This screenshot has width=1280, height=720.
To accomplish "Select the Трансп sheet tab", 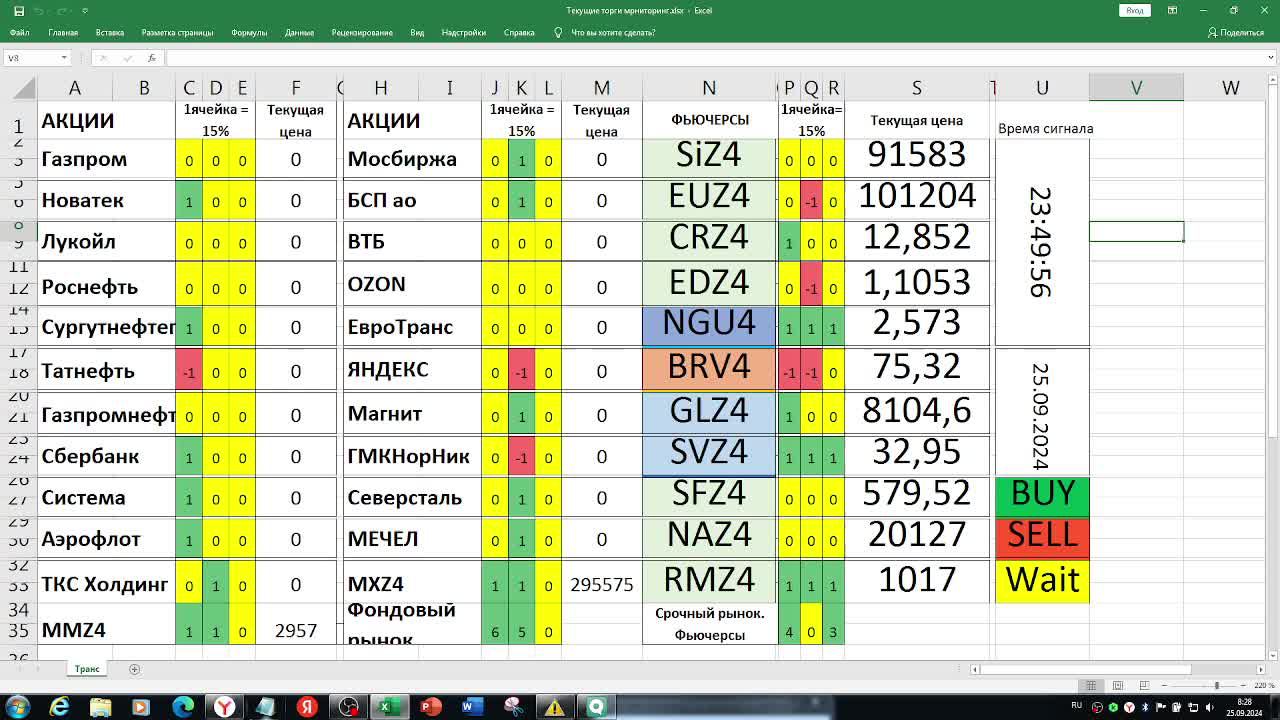I will coord(87,669).
